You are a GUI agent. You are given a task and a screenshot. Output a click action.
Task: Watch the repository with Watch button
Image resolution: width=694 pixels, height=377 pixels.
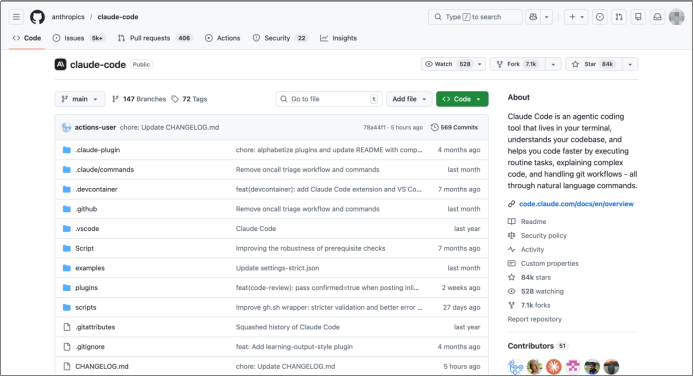click(x=448, y=64)
